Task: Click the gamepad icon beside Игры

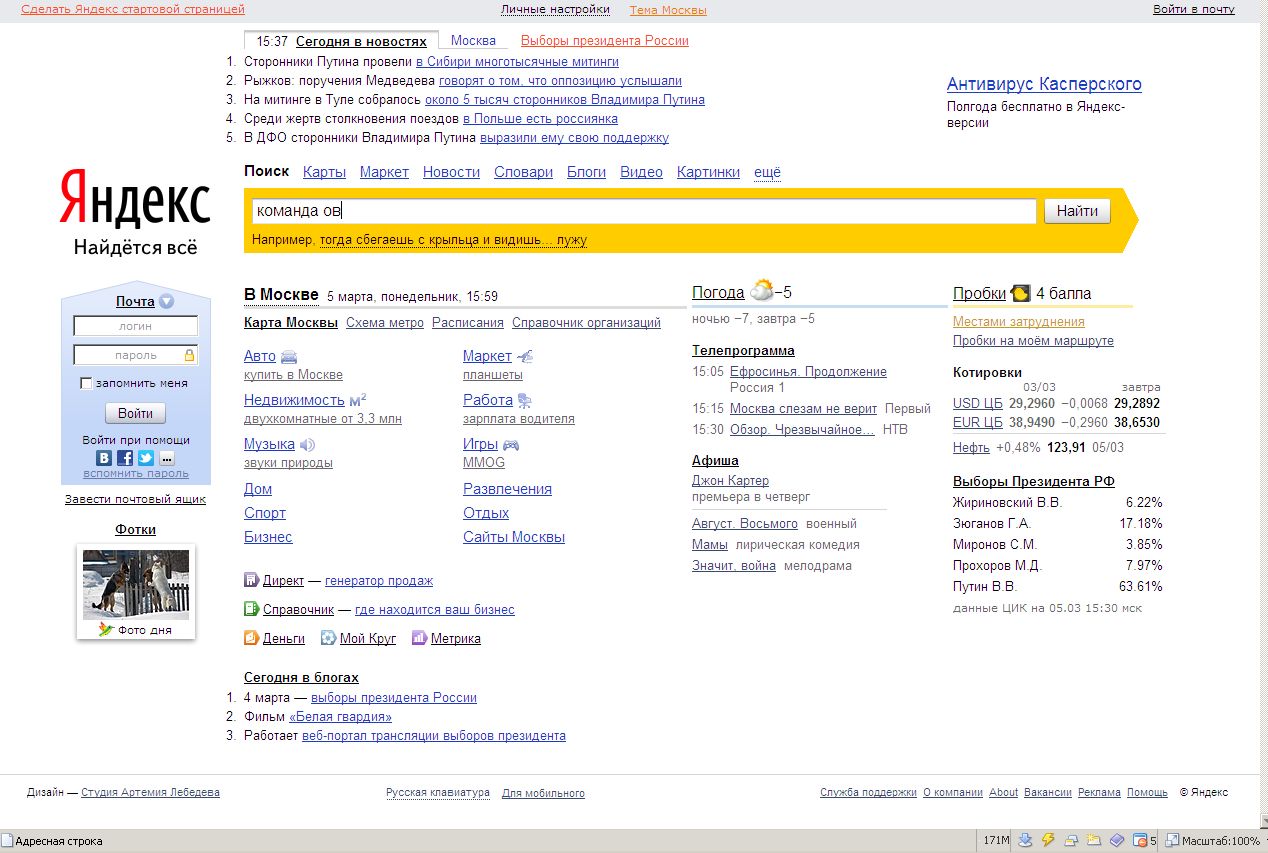Action: 511,445
